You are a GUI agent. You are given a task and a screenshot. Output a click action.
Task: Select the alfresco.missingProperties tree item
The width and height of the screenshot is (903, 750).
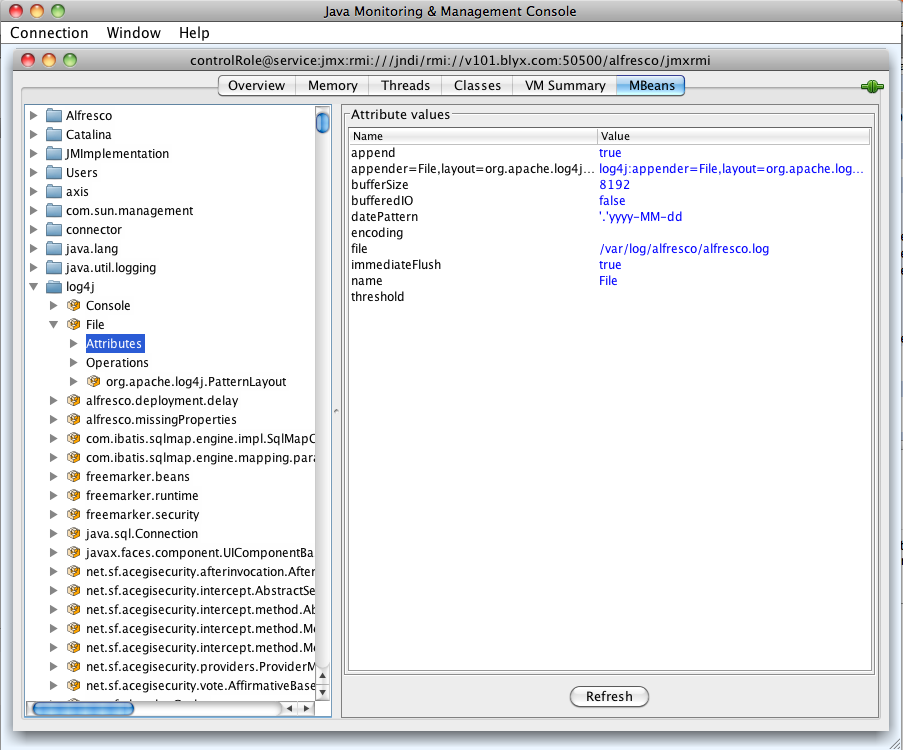point(161,419)
